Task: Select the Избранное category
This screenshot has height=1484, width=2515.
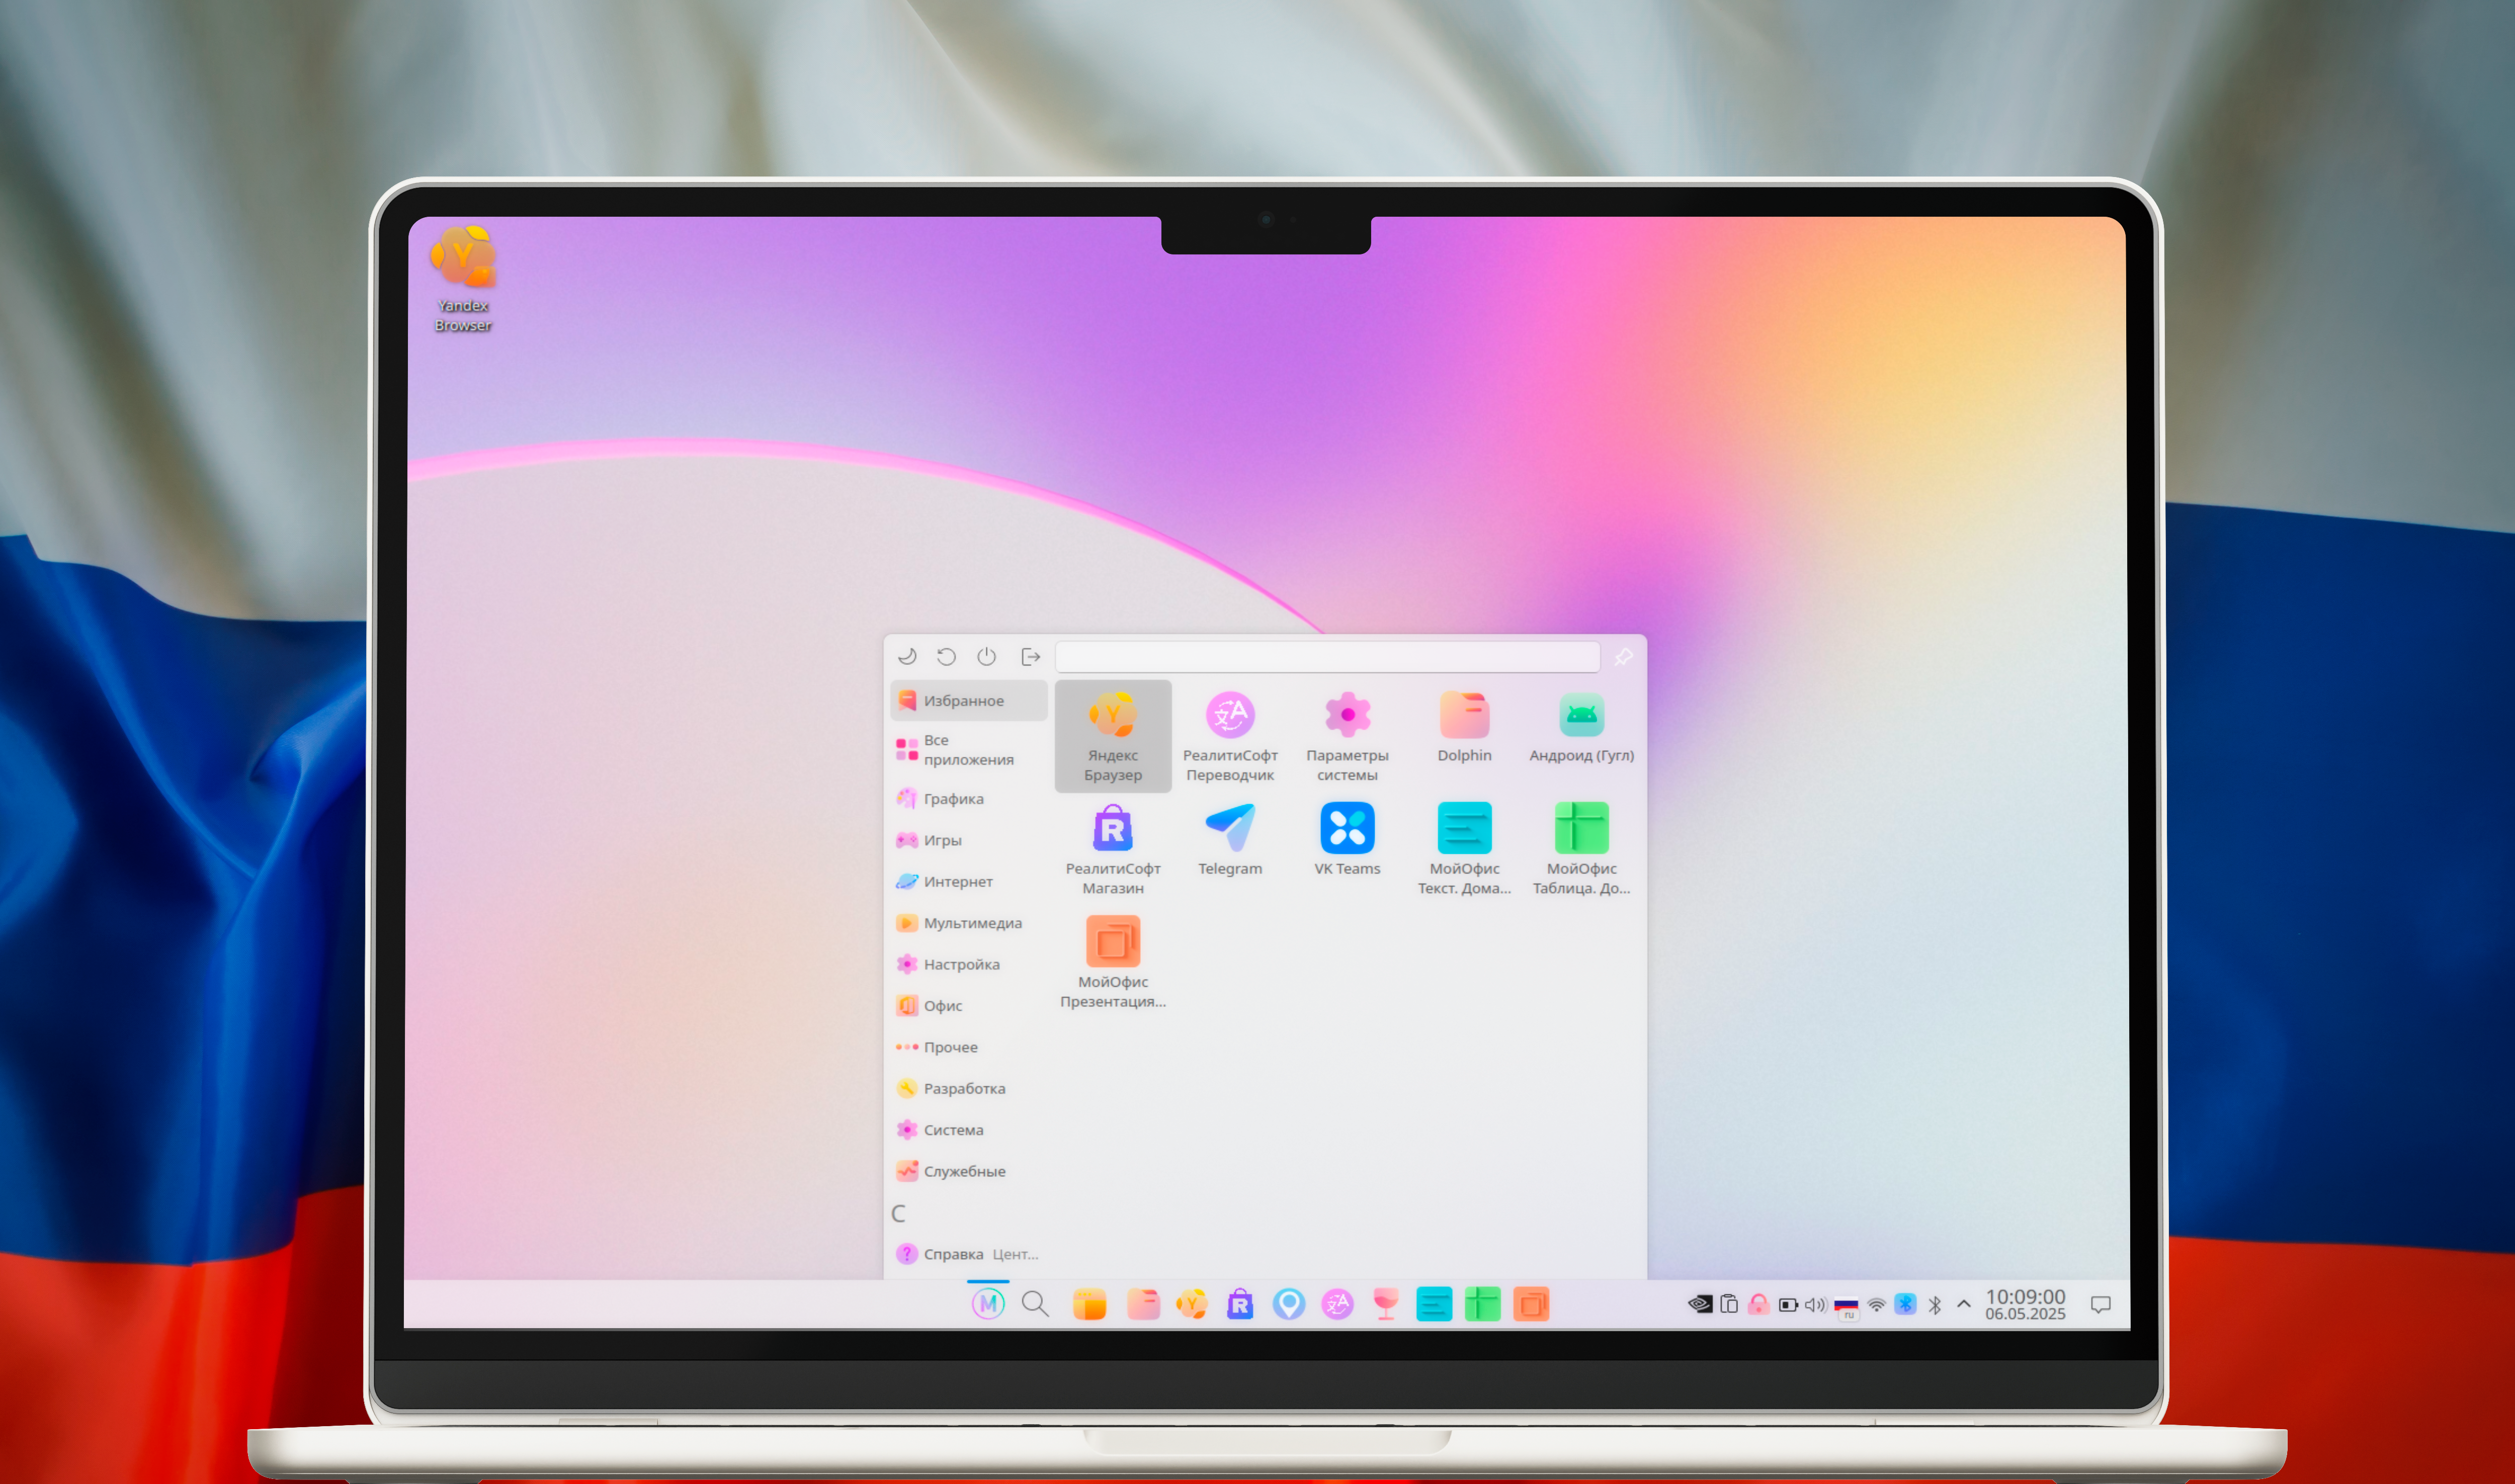Action: click(968, 701)
